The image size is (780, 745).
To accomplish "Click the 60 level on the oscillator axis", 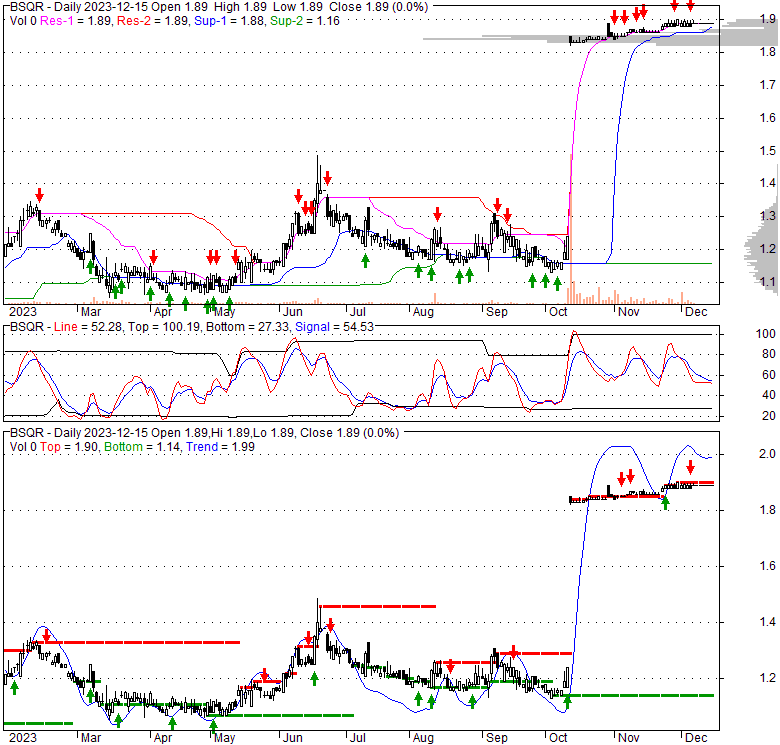I will (x=769, y=374).
